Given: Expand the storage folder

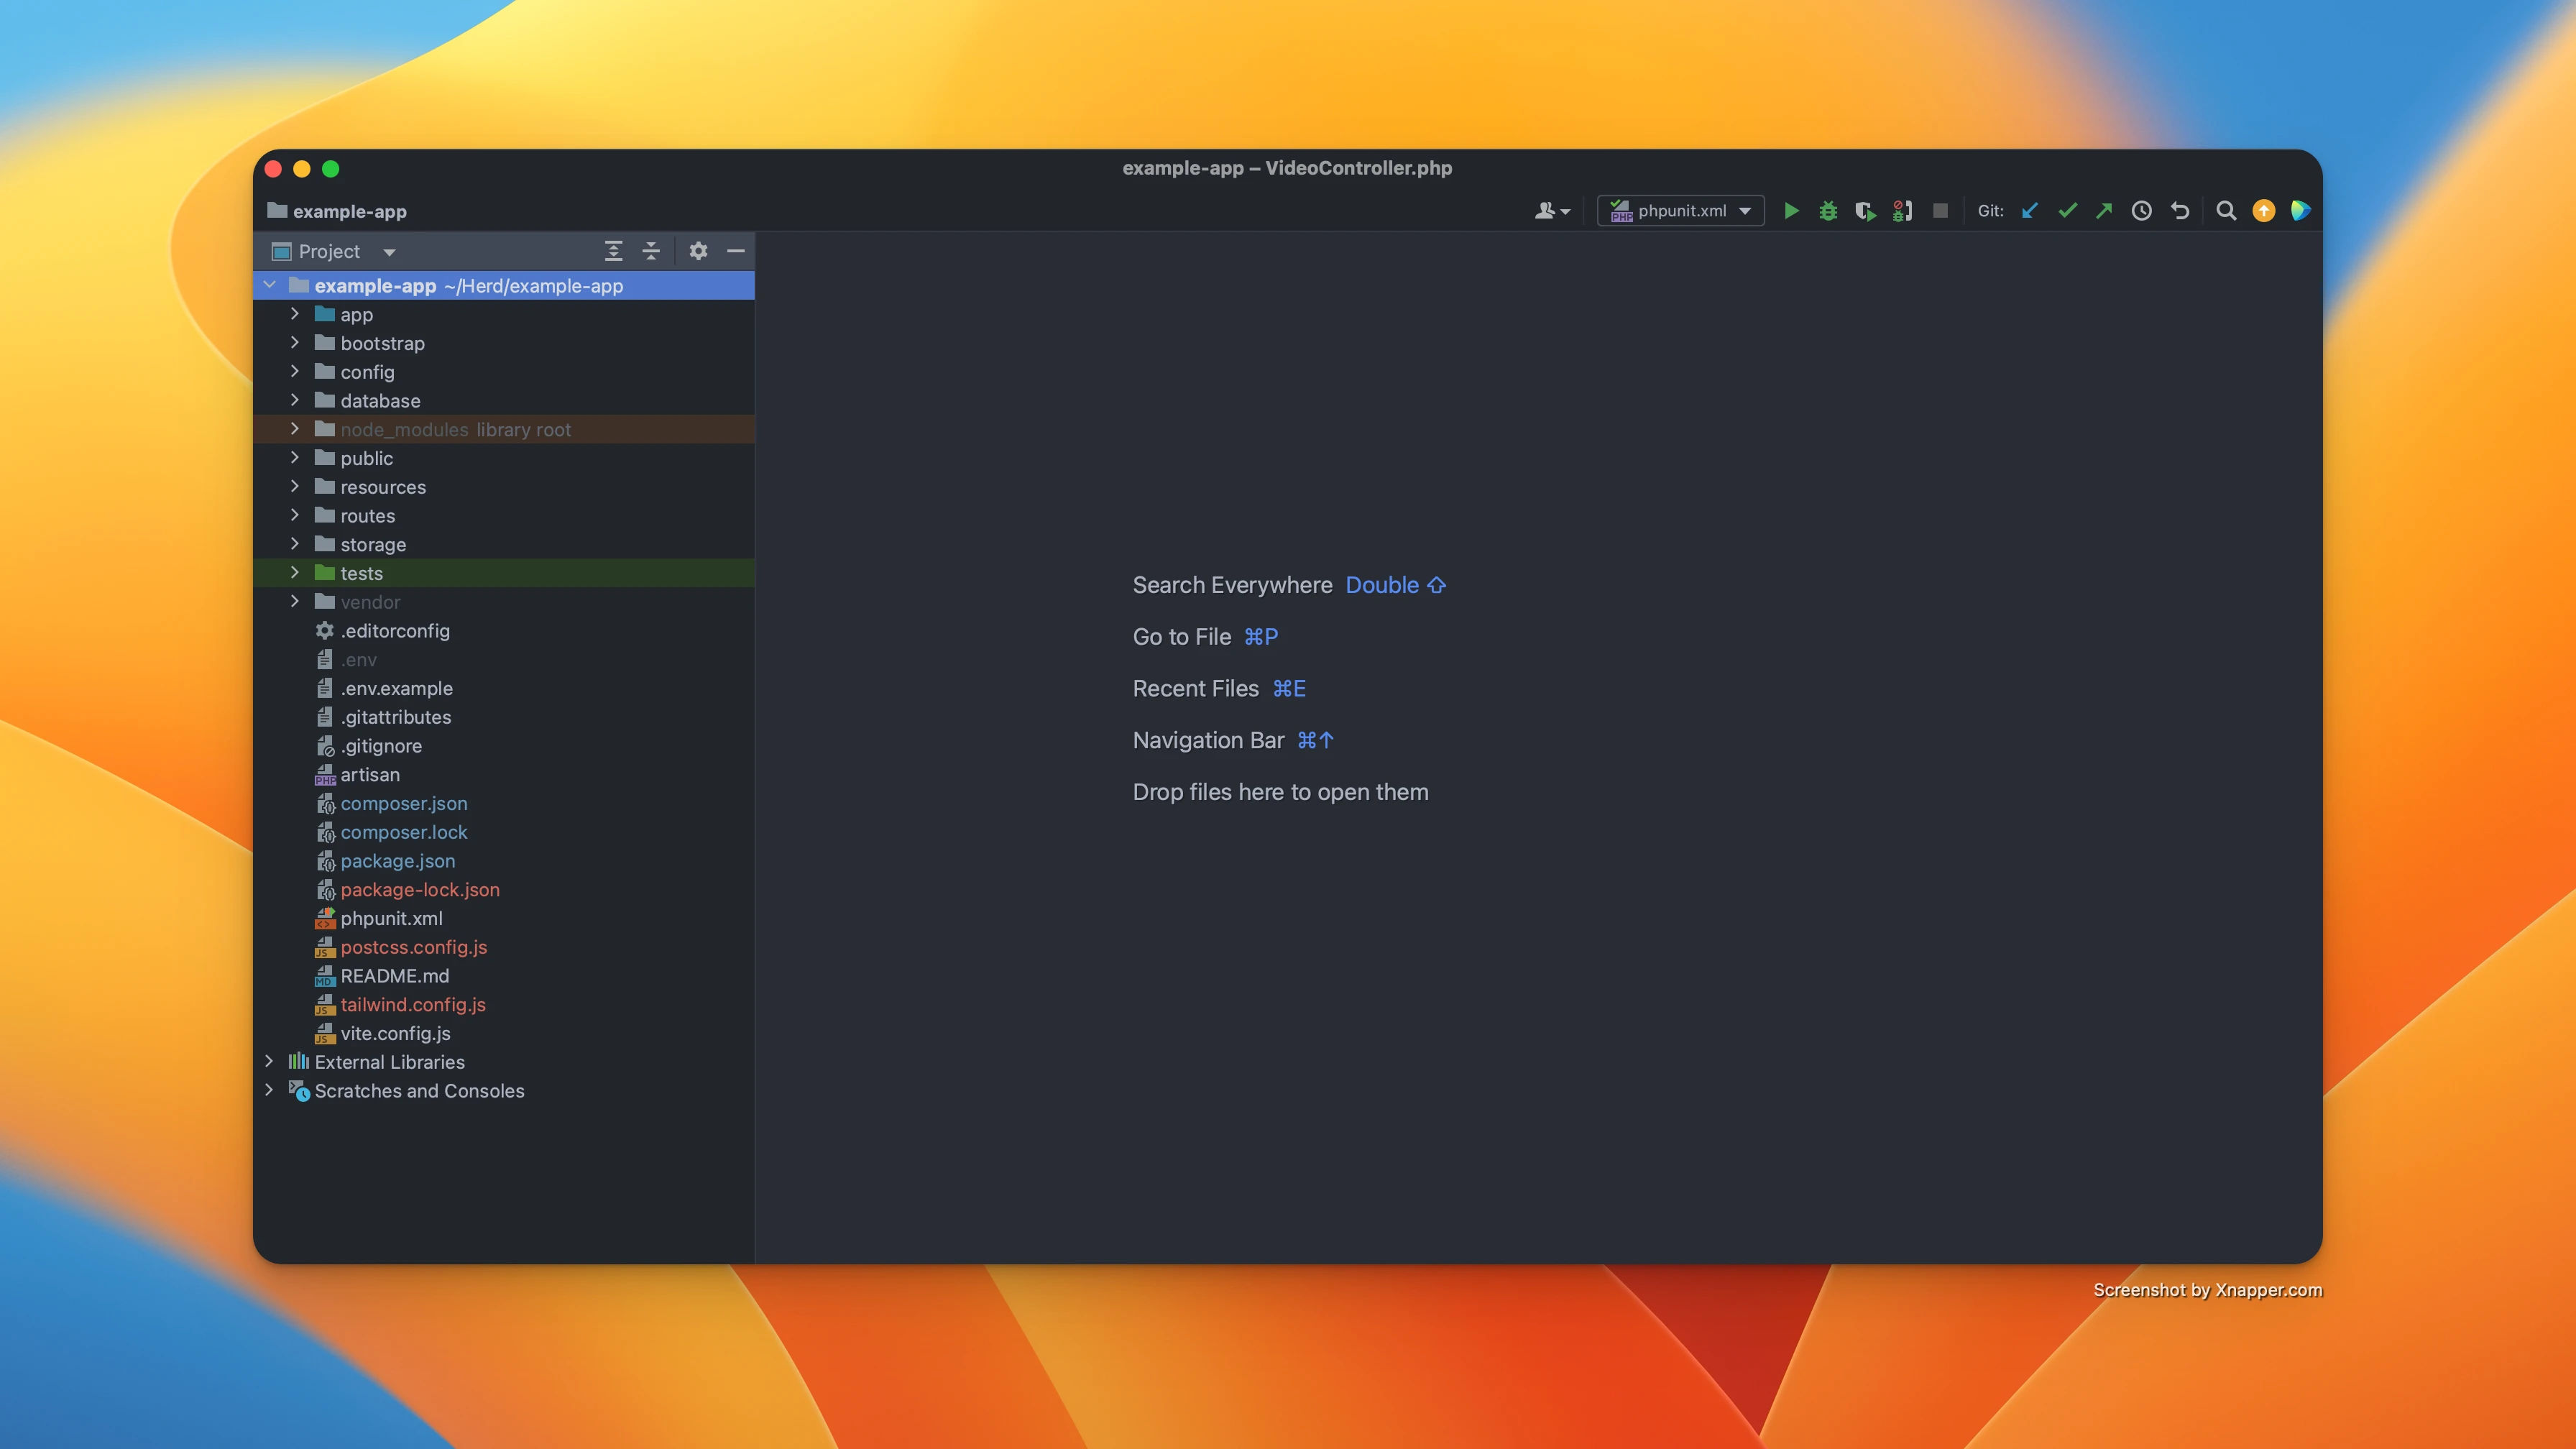Looking at the screenshot, I should click(x=294, y=544).
